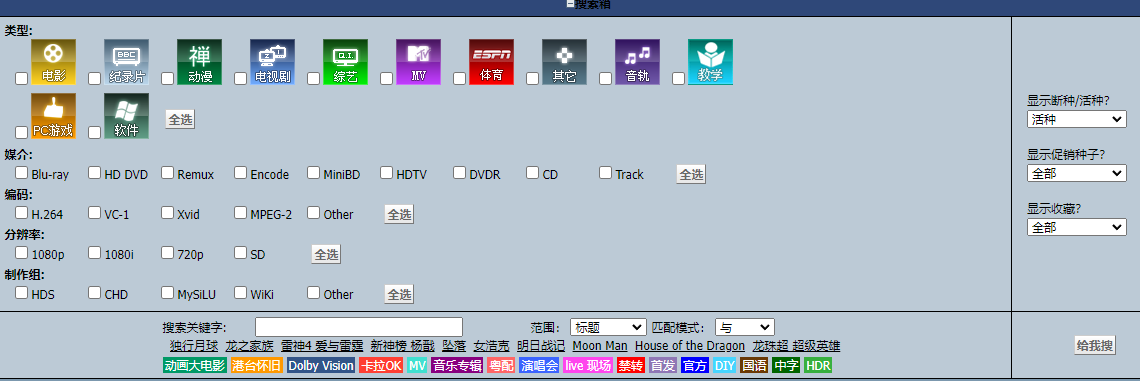Click the PC游戏 game category icon
Viewport: 1140px width, 381px height.
coord(53,116)
